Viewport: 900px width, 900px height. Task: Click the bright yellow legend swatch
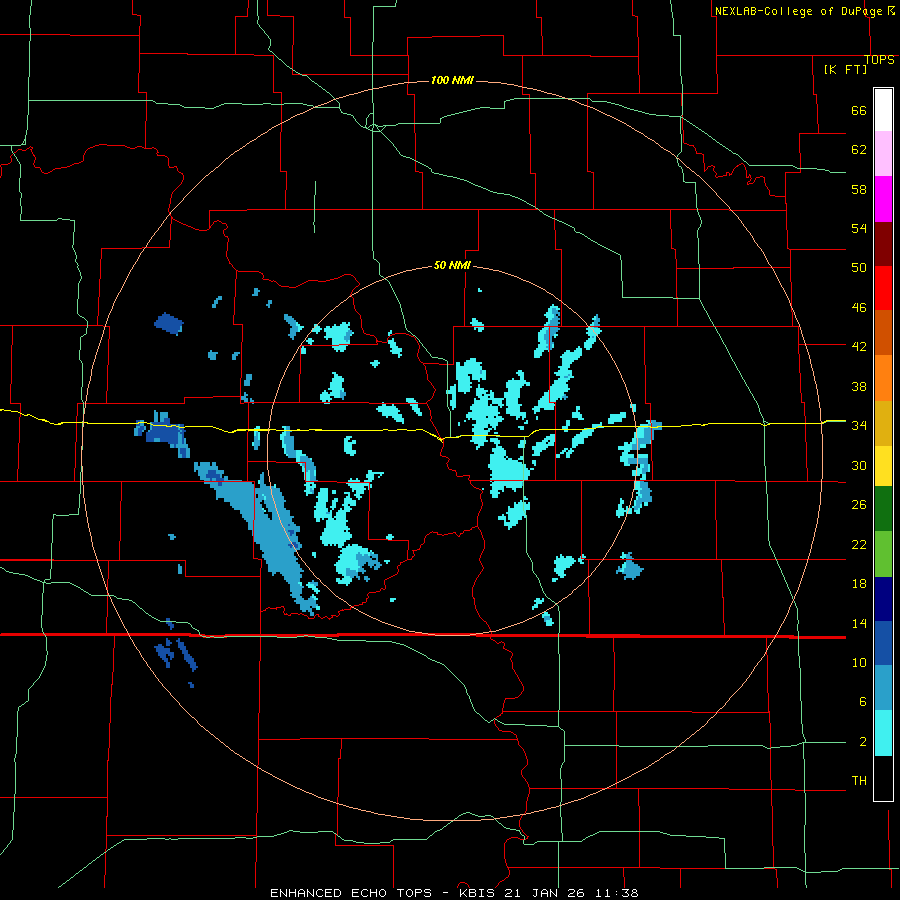coord(883,466)
